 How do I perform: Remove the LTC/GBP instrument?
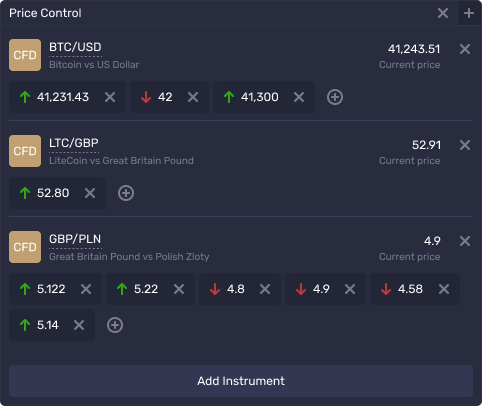point(465,145)
